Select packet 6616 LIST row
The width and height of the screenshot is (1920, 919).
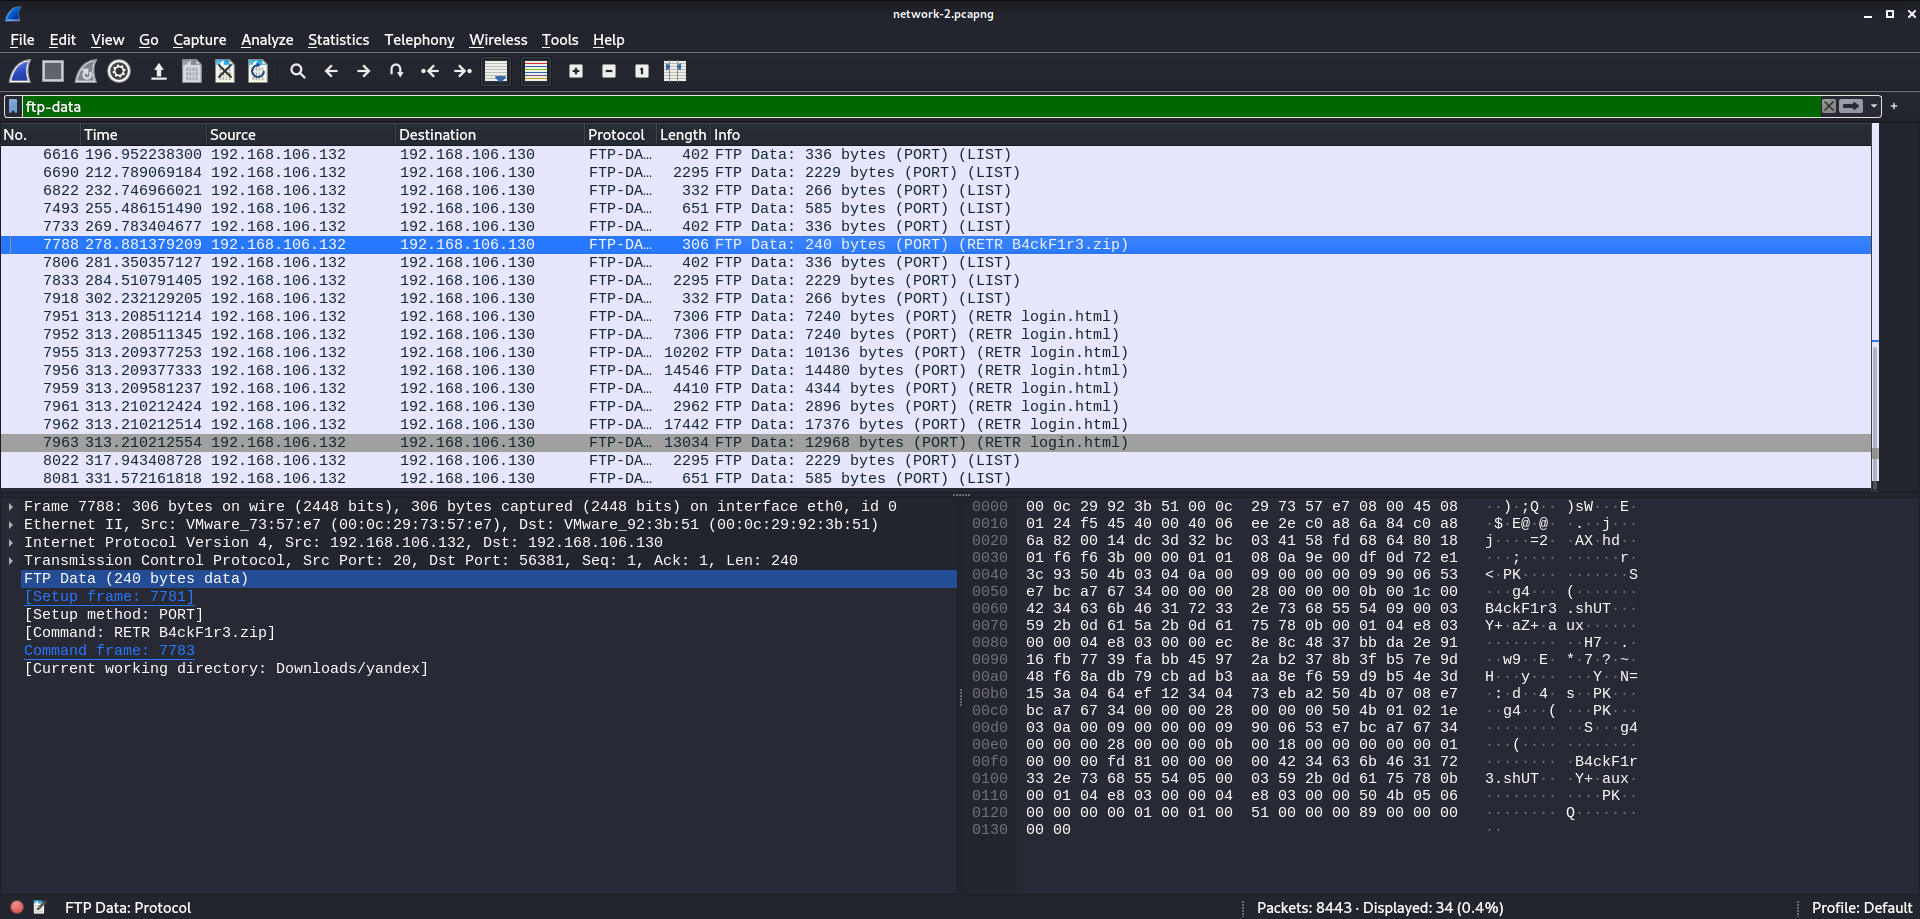935,154
